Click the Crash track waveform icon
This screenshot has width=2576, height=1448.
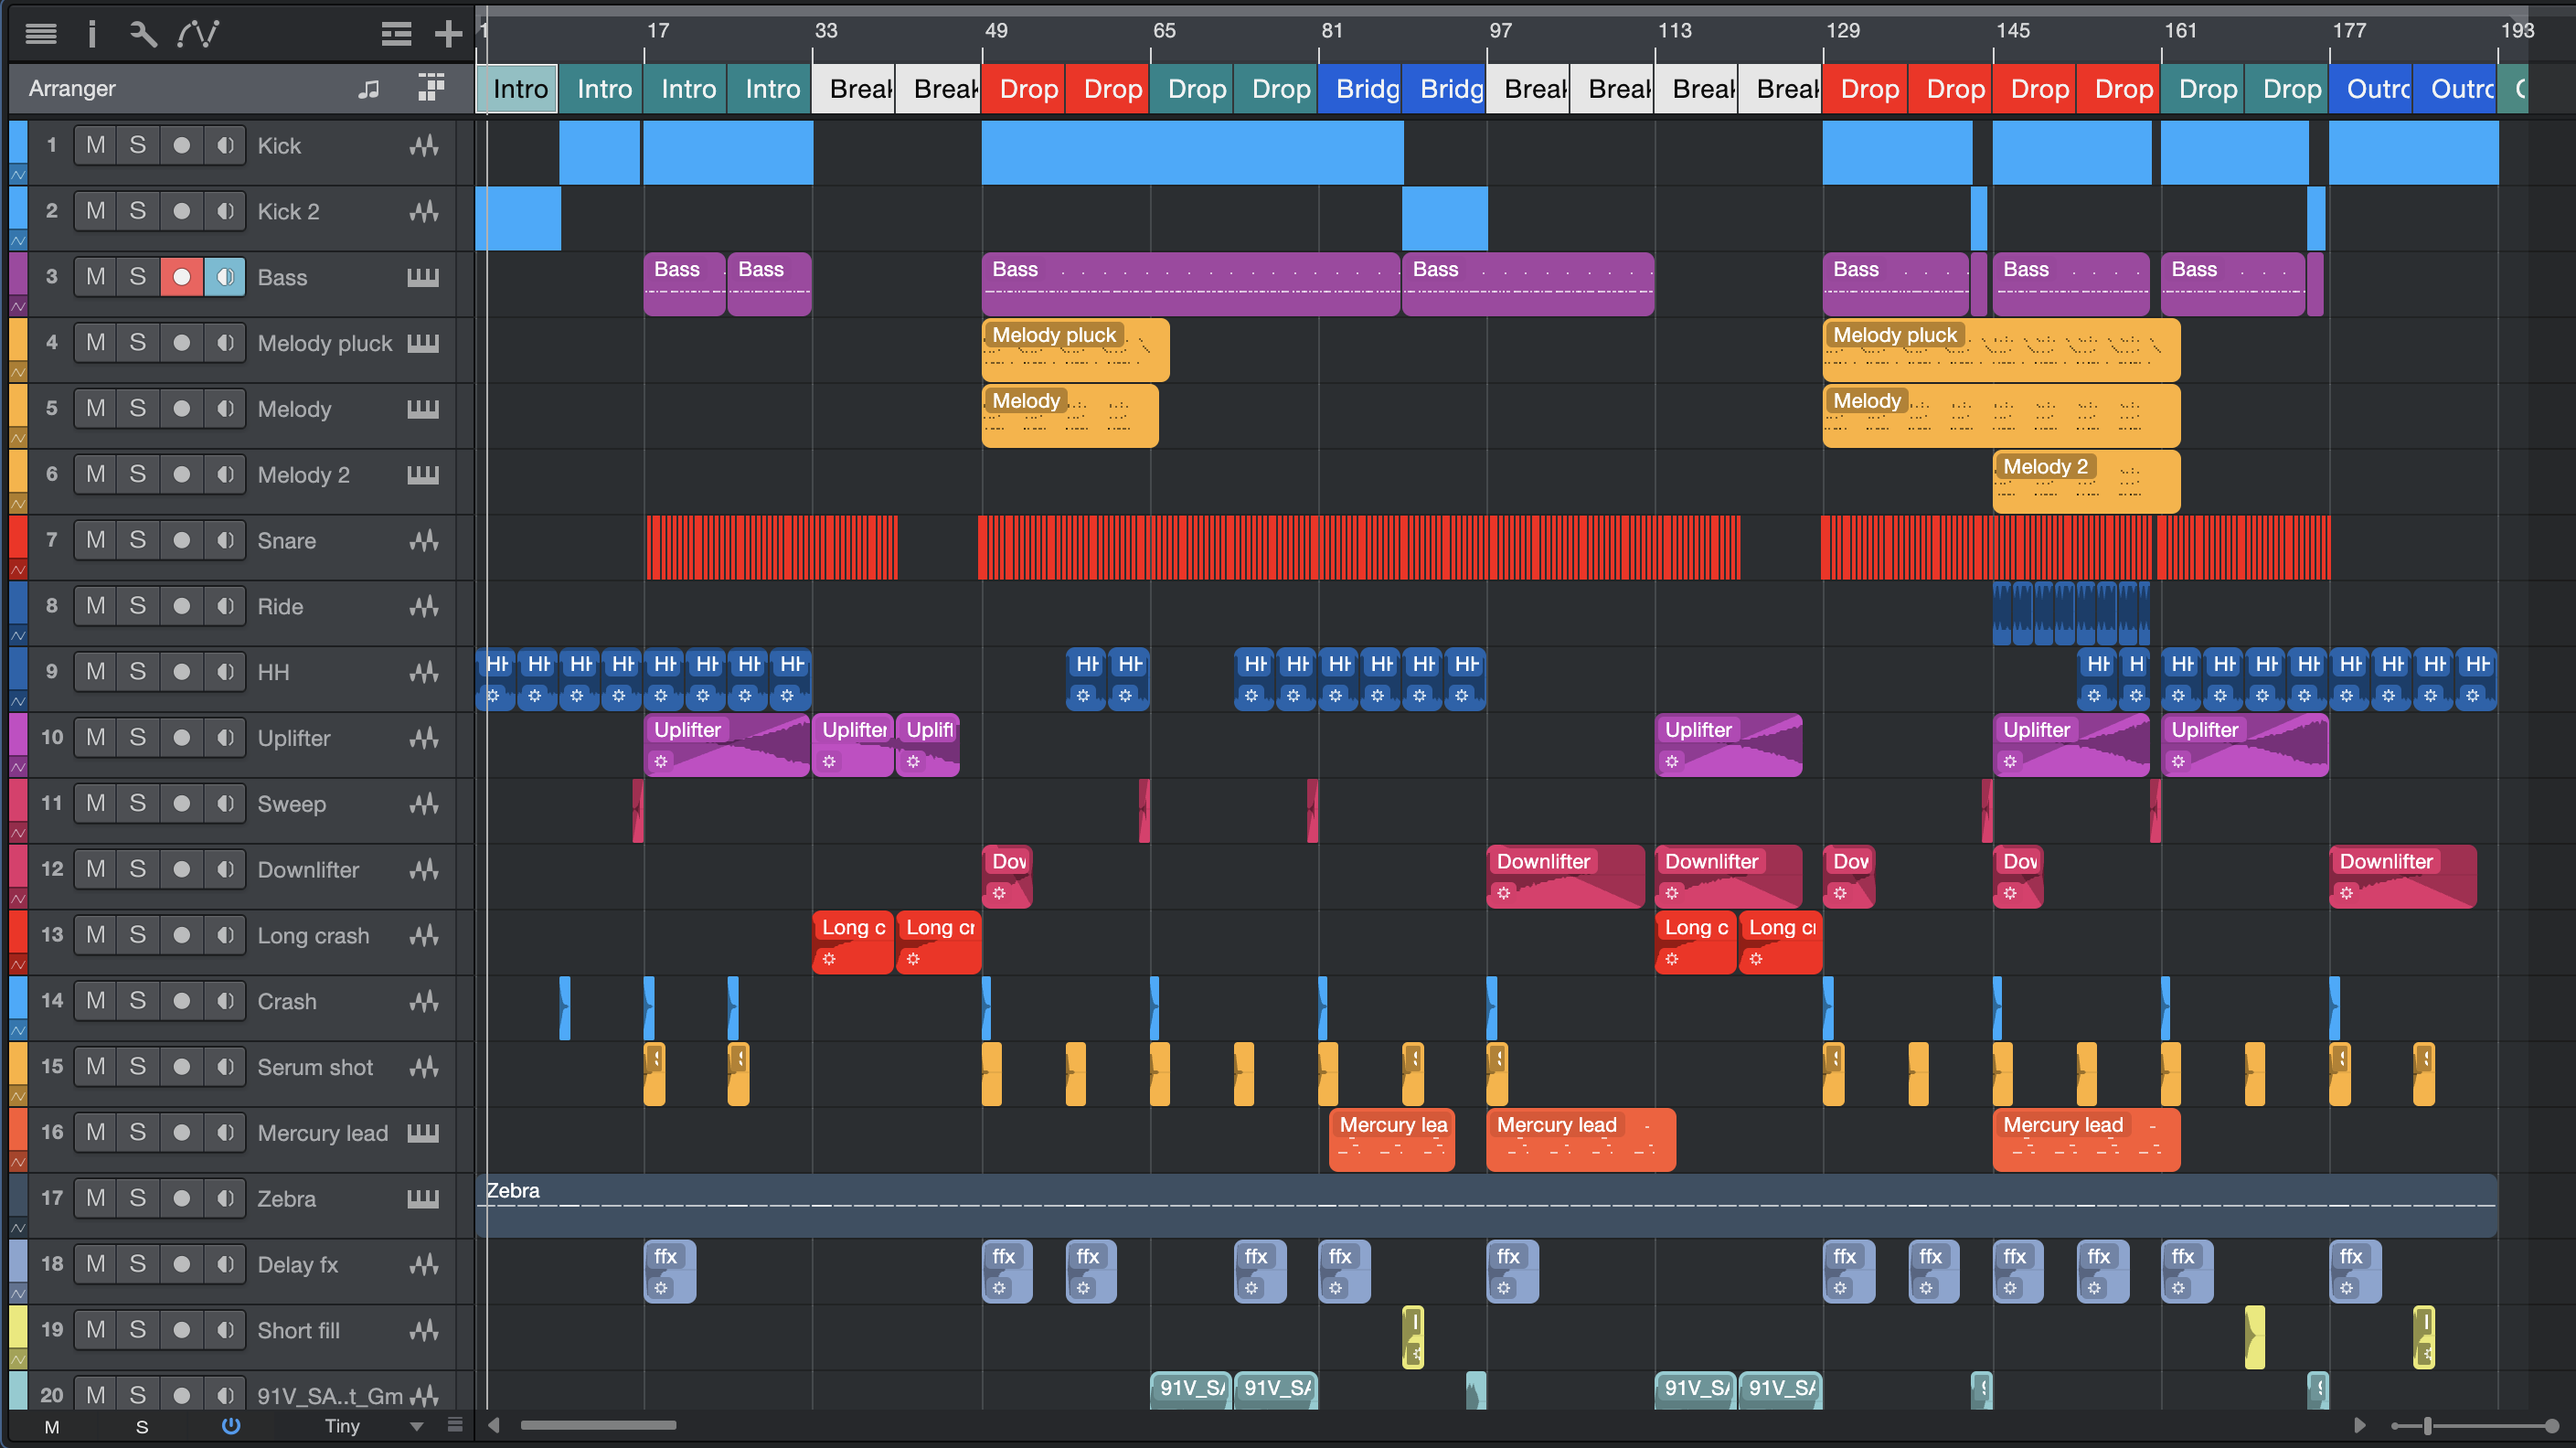click(x=424, y=1001)
